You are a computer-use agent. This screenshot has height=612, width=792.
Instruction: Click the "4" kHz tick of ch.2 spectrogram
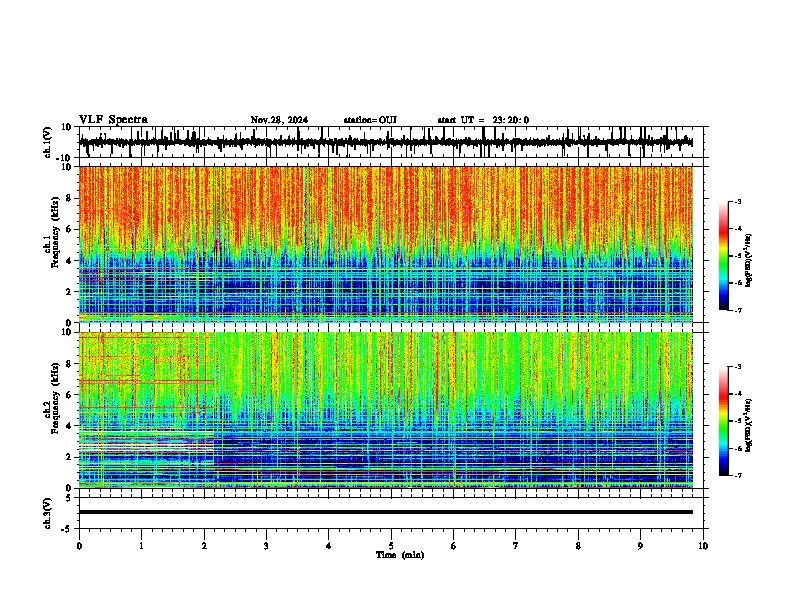tap(70, 426)
